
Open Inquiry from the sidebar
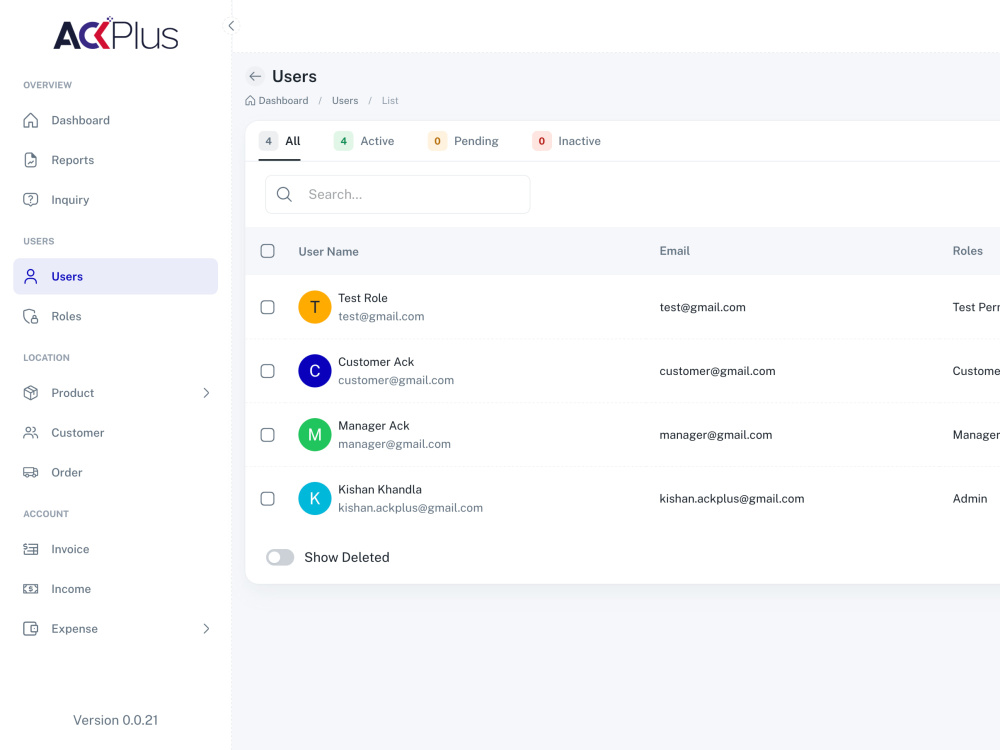click(x=115, y=200)
